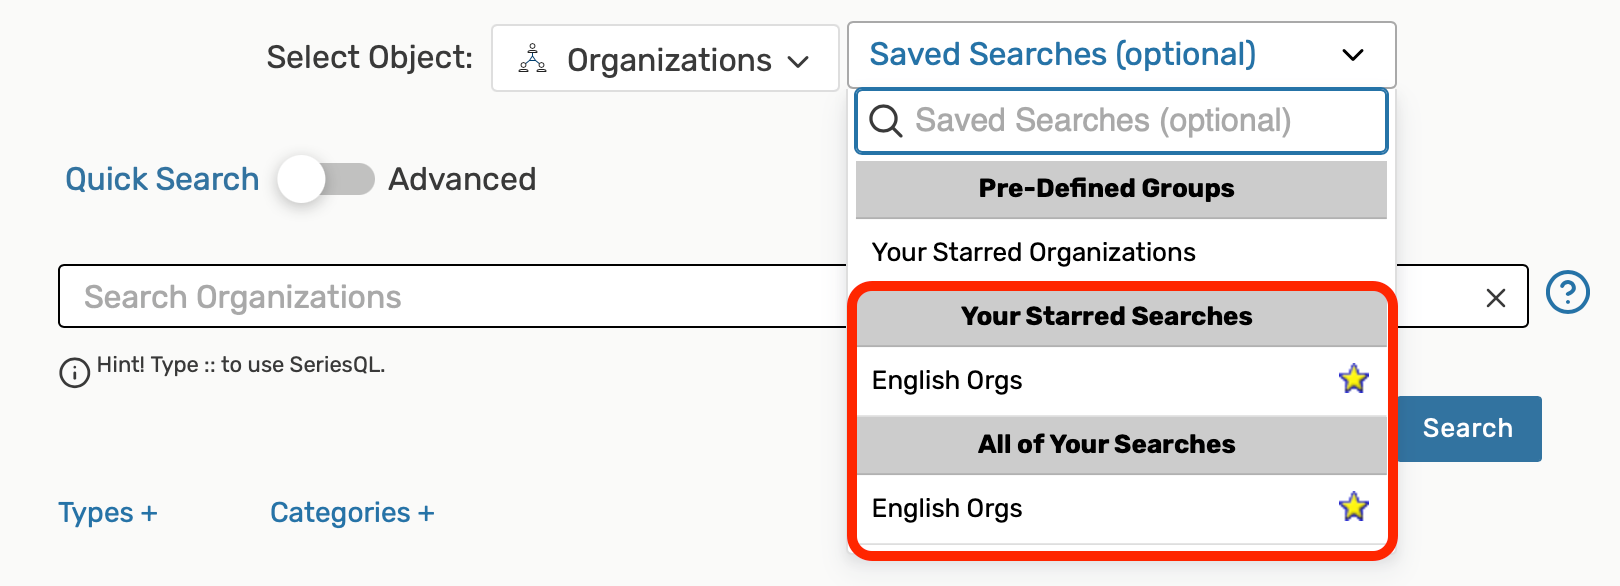
Task: Click into the Search Organizations text field
Action: coord(450,297)
